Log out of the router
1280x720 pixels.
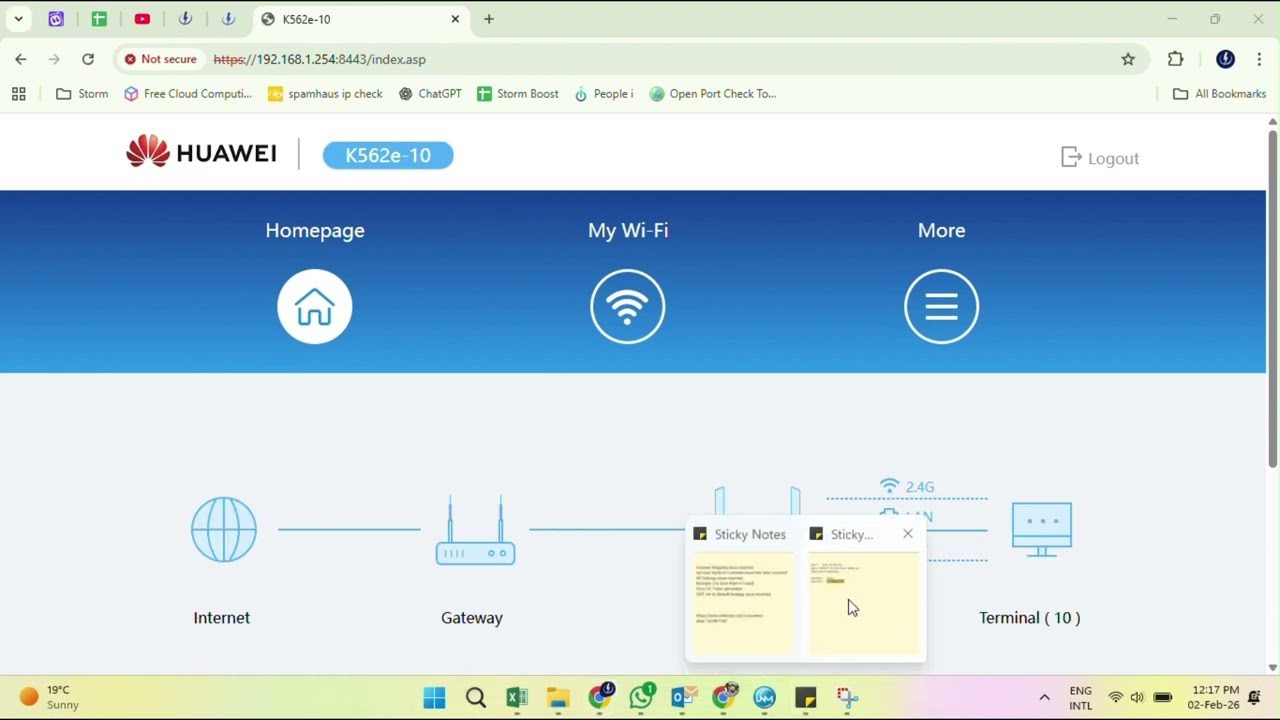pyautogui.click(x=1100, y=158)
